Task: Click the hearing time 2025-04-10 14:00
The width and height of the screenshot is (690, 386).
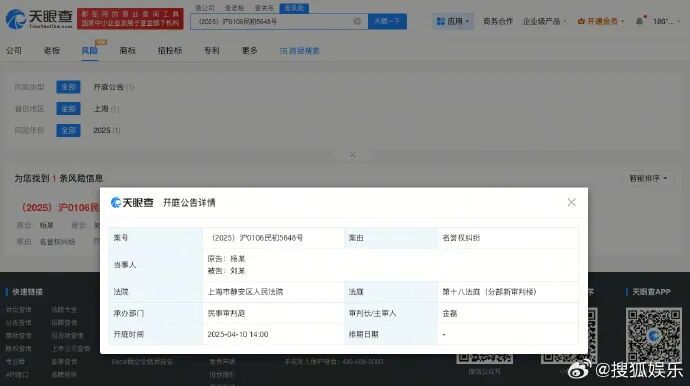Action: click(x=238, y=335)
